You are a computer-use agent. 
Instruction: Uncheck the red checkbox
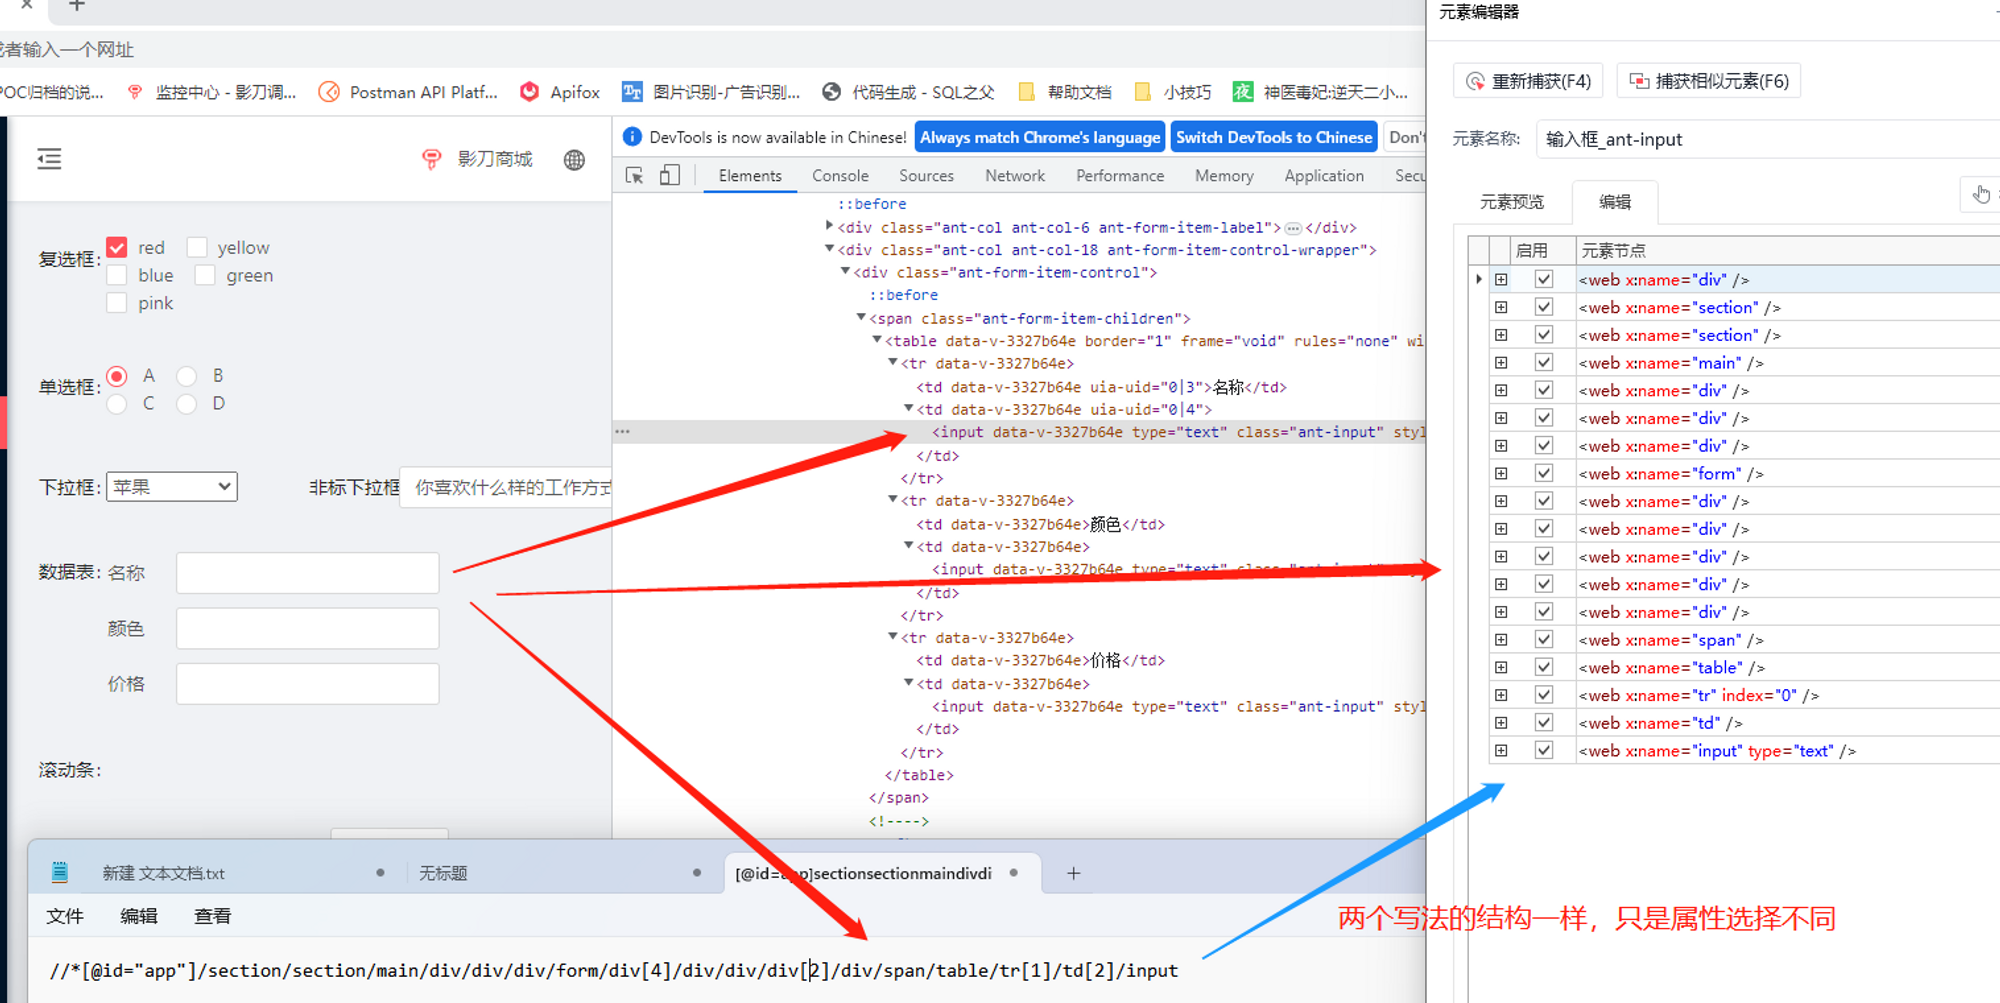pos(117,247)
